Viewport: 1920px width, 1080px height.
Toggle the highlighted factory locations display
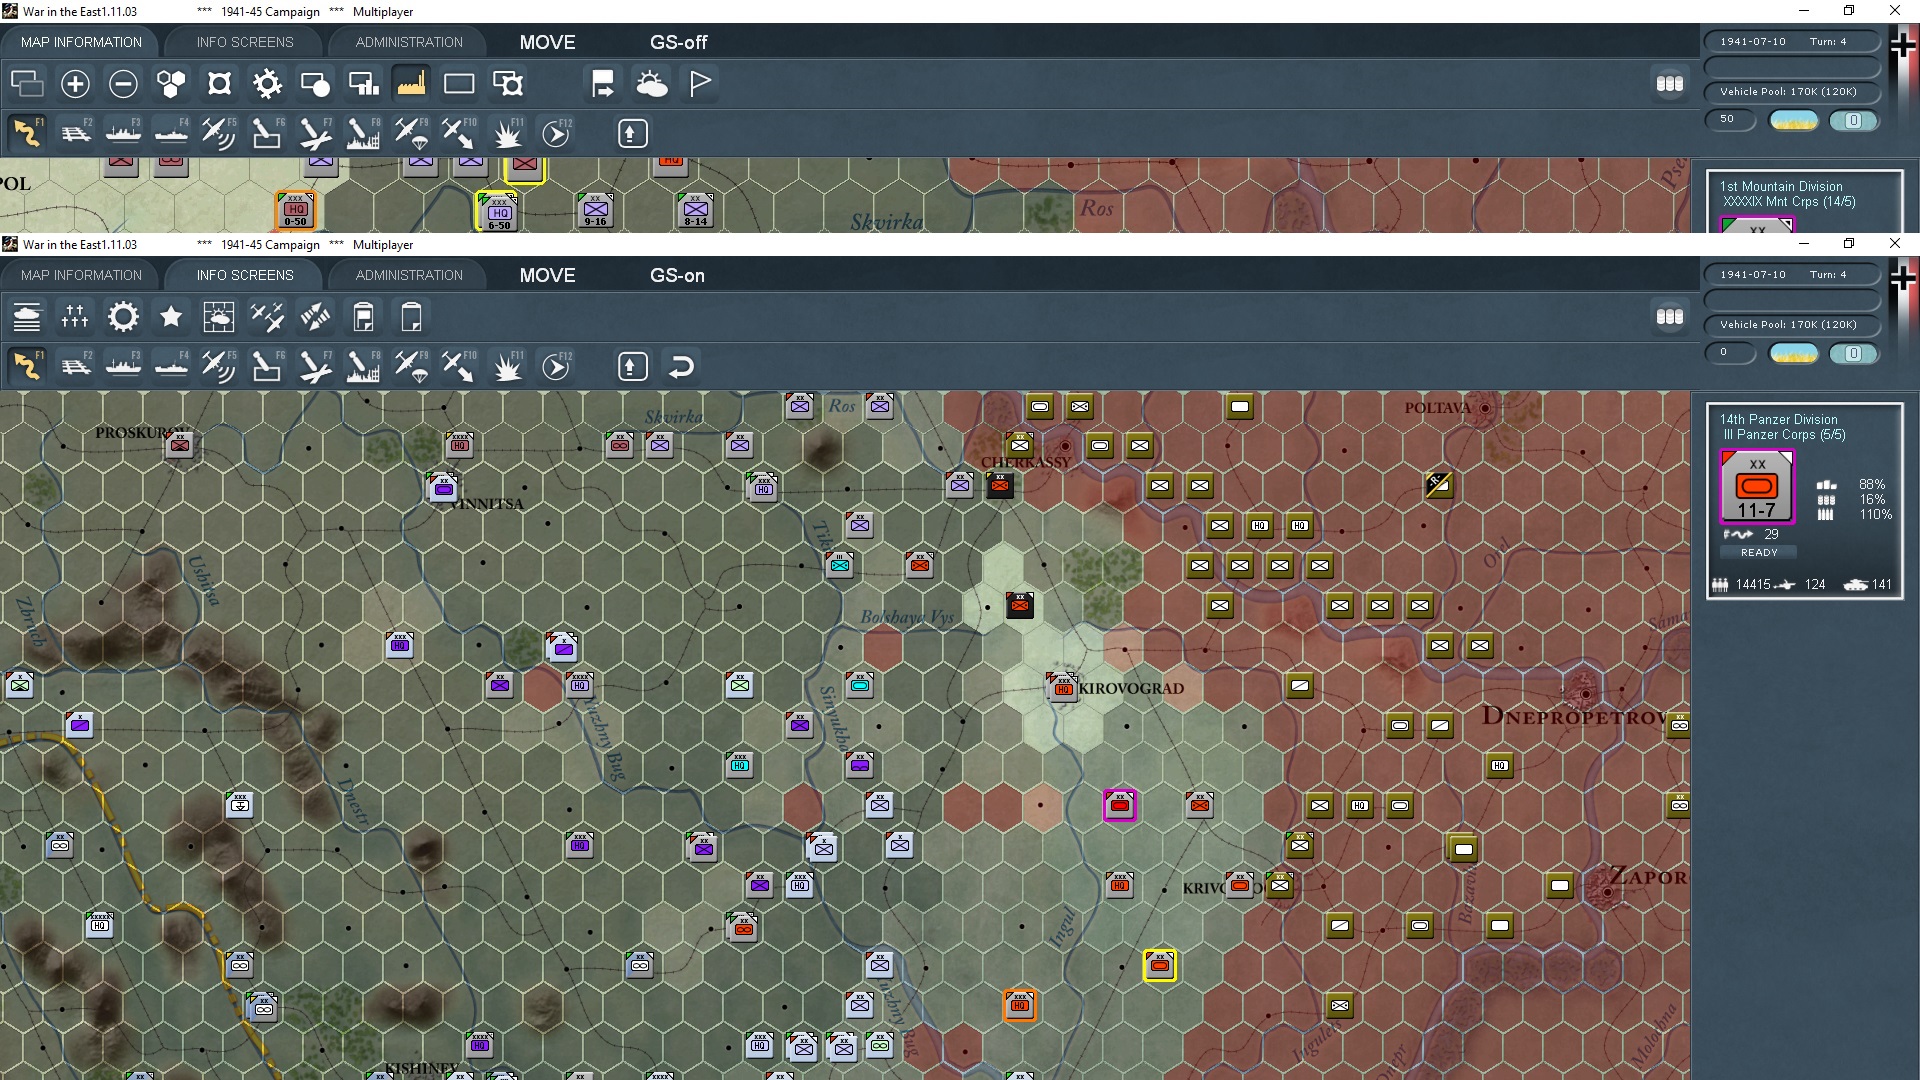[411, 84]
